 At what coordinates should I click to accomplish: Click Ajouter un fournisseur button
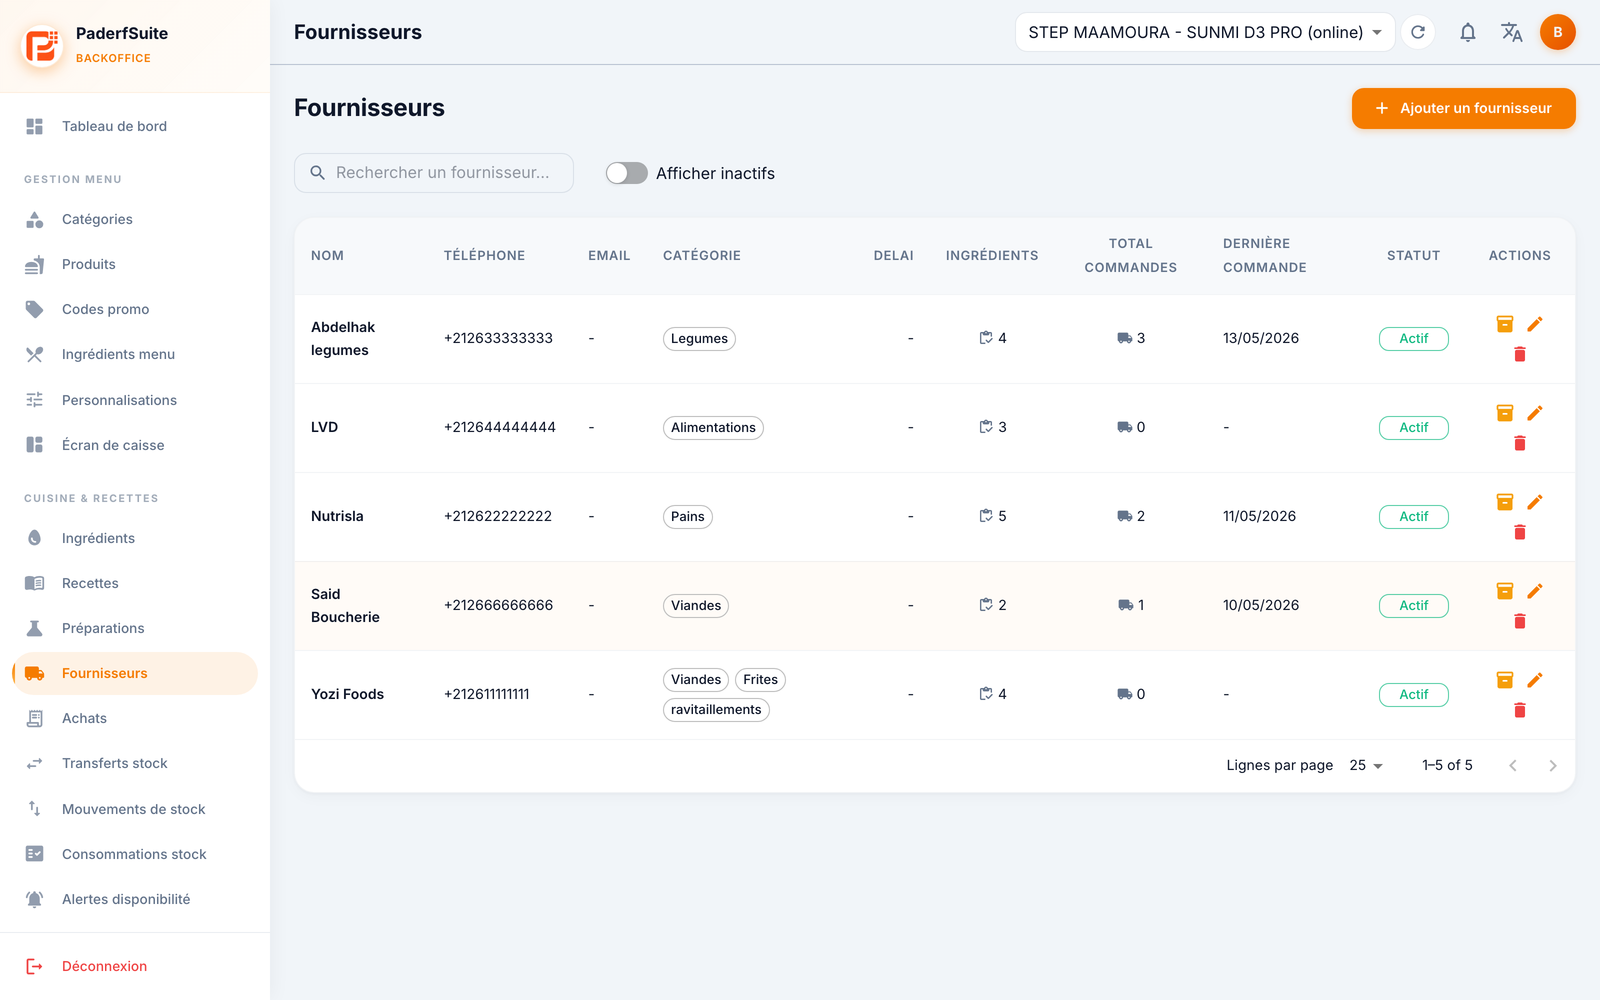pos(1464,108)
